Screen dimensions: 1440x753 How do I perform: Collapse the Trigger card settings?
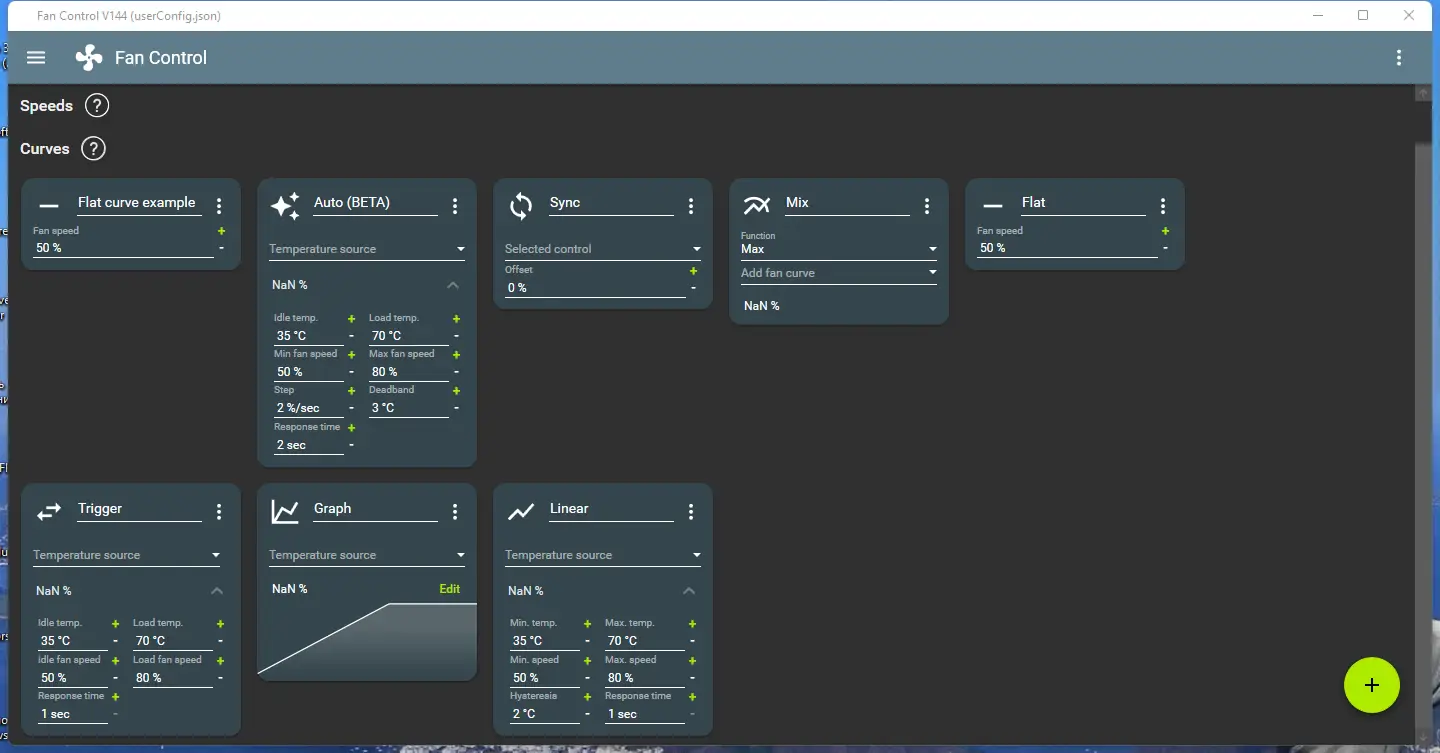point(217,591)
